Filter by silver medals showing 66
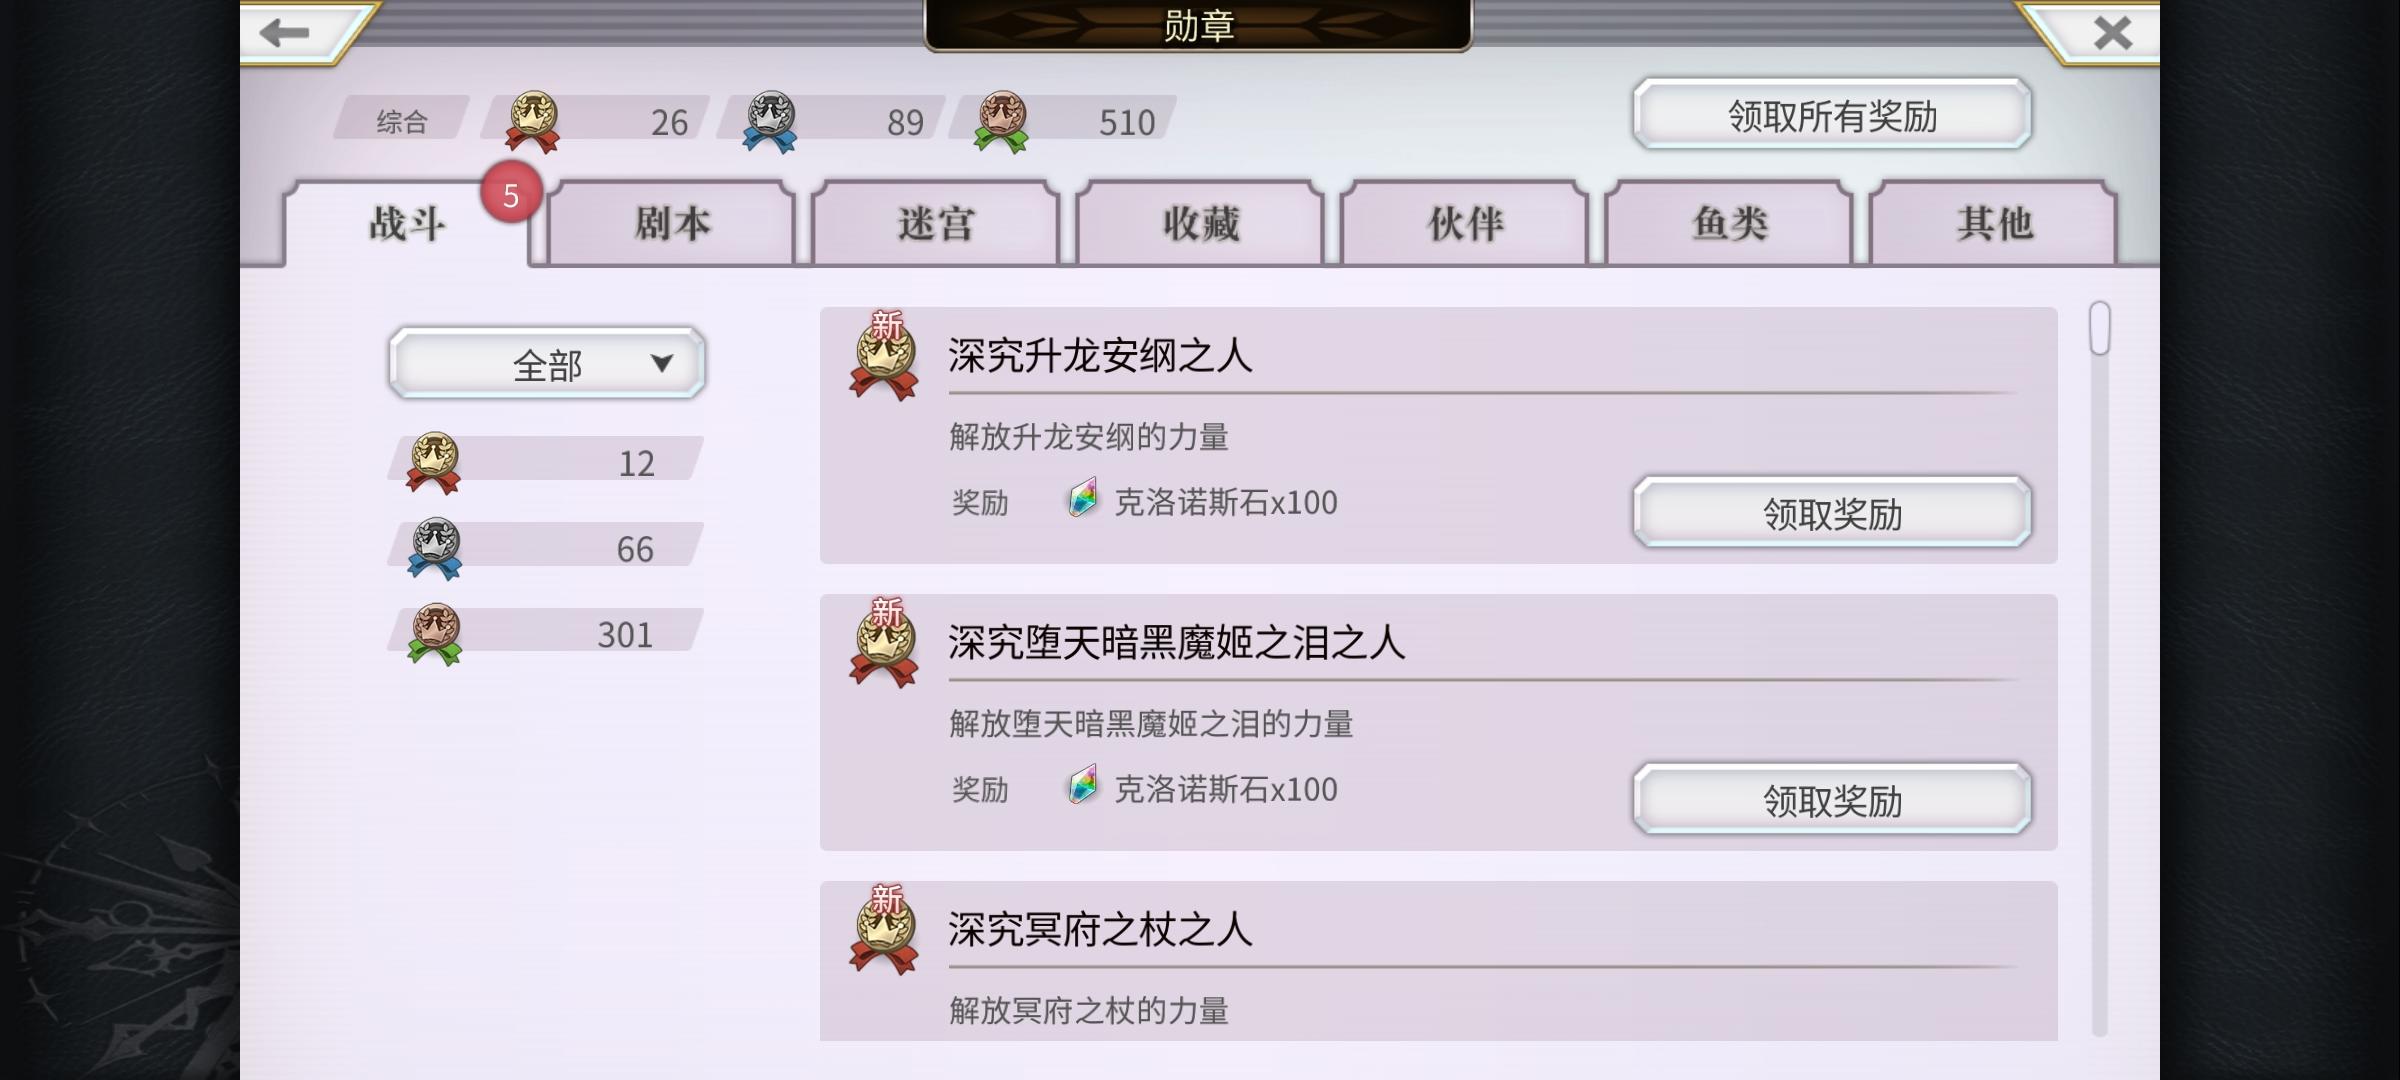2400x1080 pixels. [547, 548]
